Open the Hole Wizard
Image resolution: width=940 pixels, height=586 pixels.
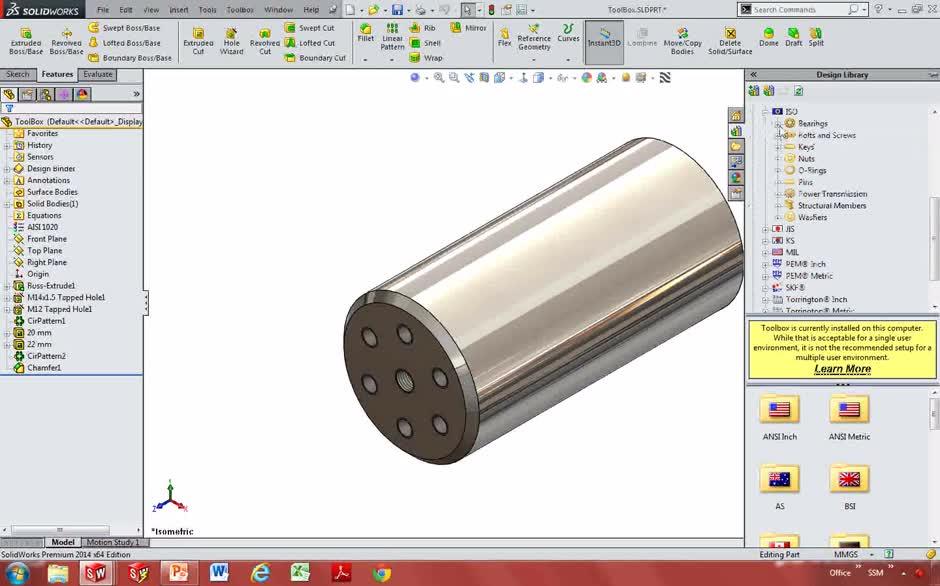click(231, 38)
